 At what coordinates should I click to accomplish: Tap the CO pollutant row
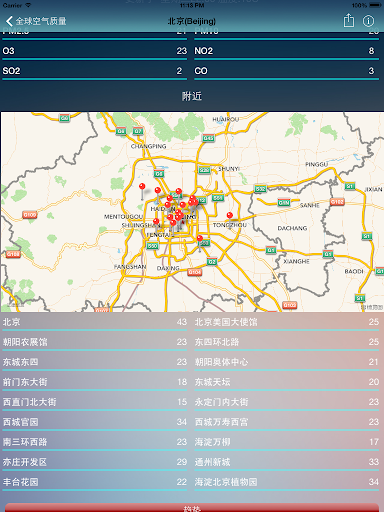287,71
